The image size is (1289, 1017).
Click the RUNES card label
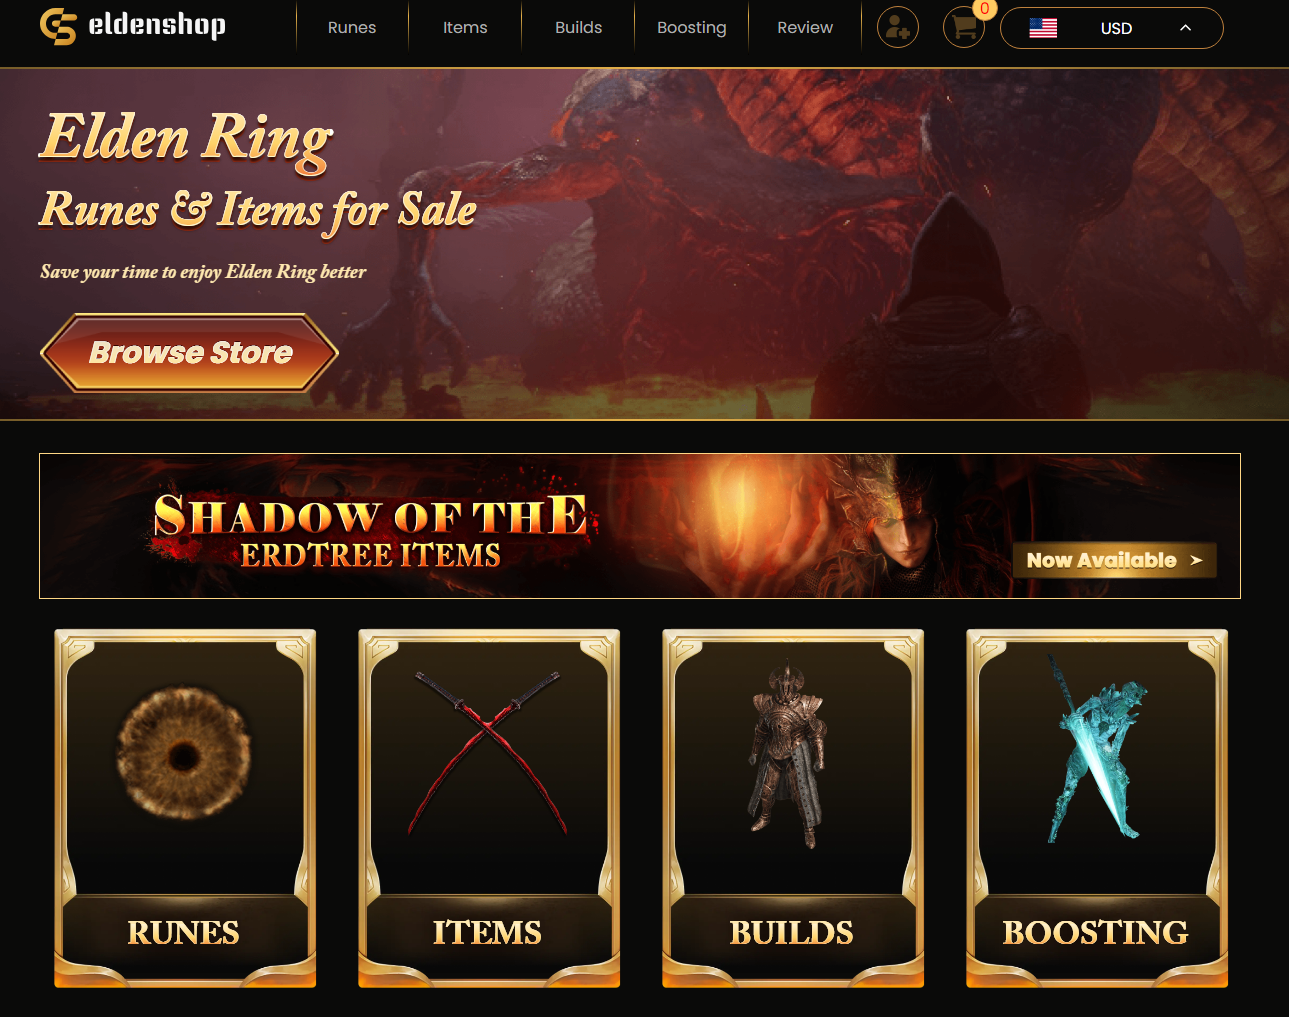point(184,932)
